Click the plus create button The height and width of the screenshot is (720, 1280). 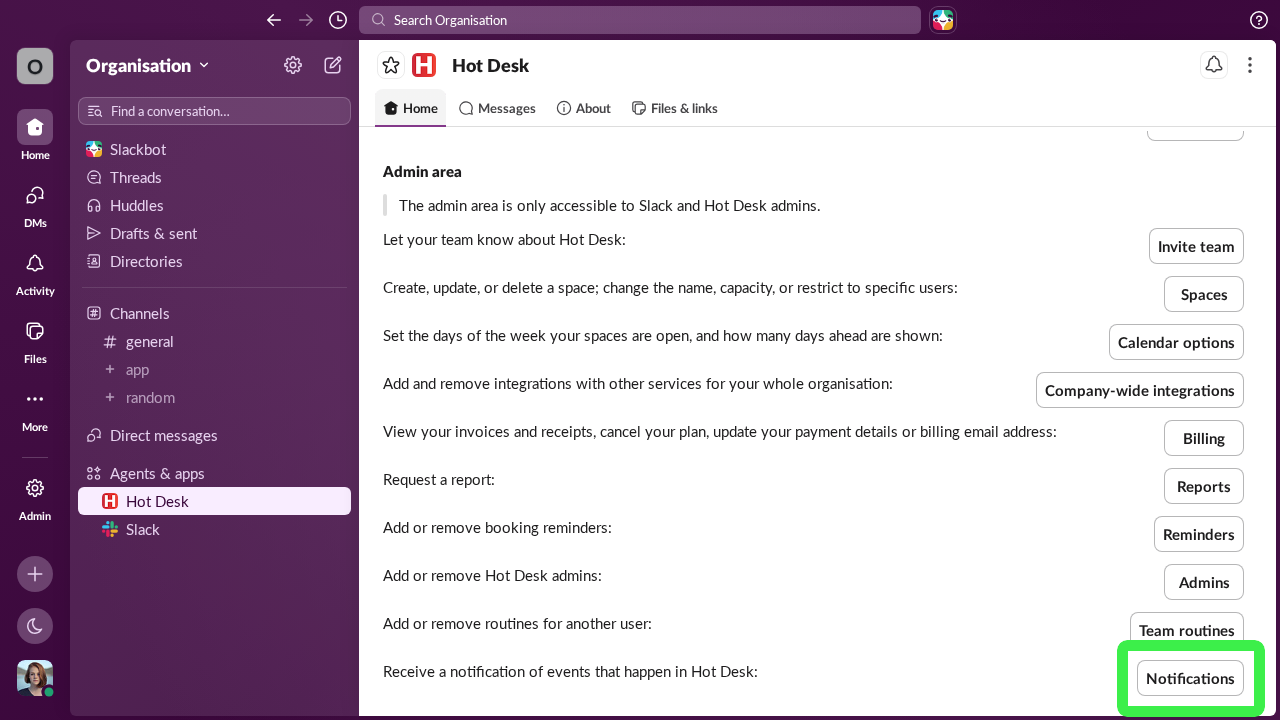click(x=35, y=574)
